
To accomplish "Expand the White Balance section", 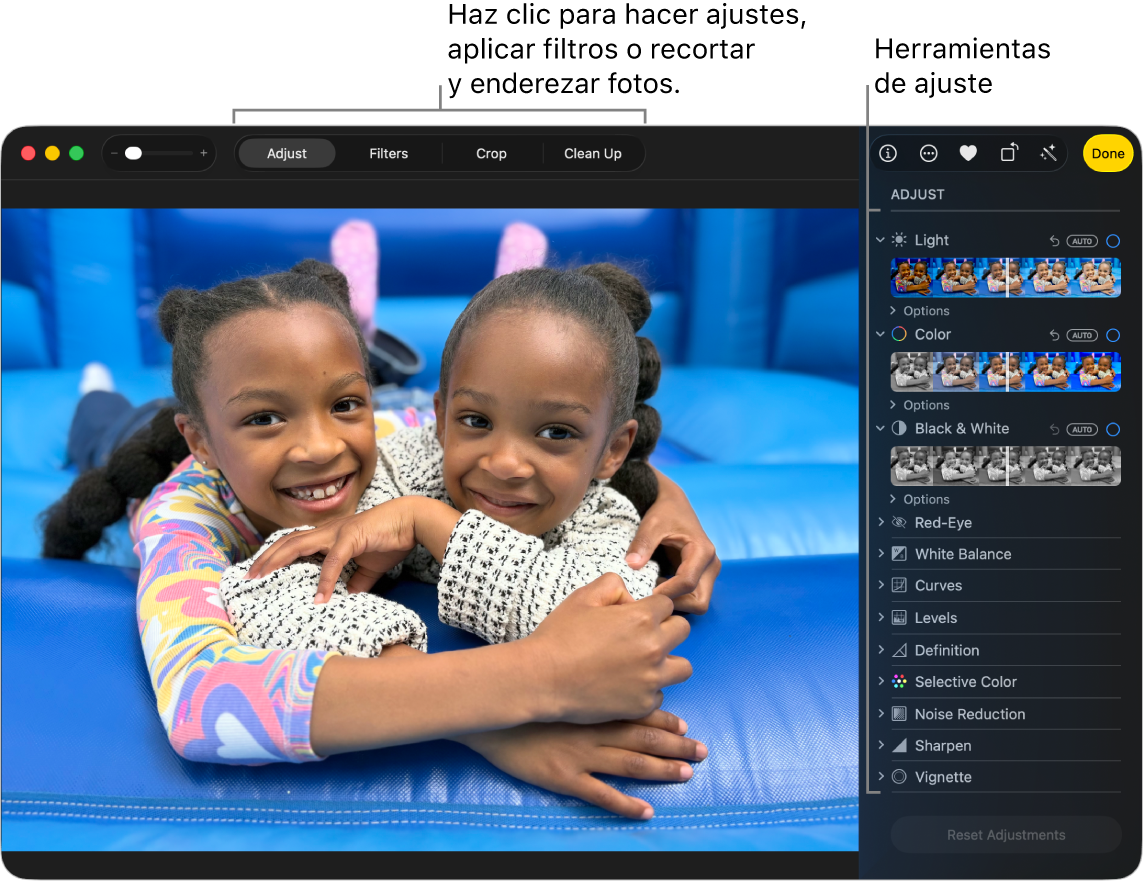I will click(x=880, y=553).
